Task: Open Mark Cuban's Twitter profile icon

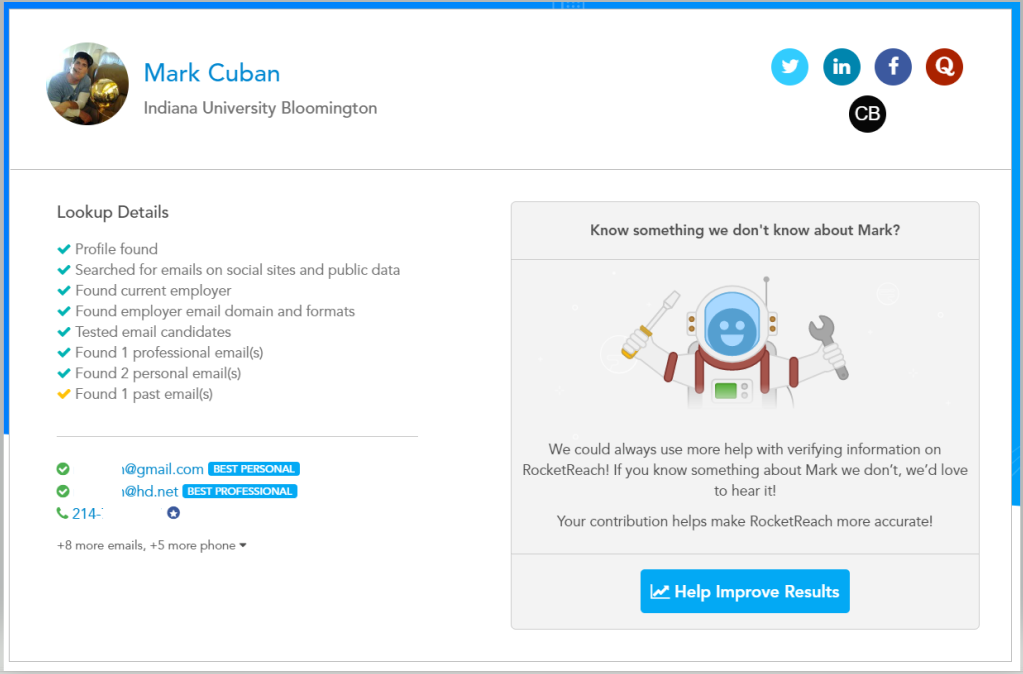Action: [789, 67]
